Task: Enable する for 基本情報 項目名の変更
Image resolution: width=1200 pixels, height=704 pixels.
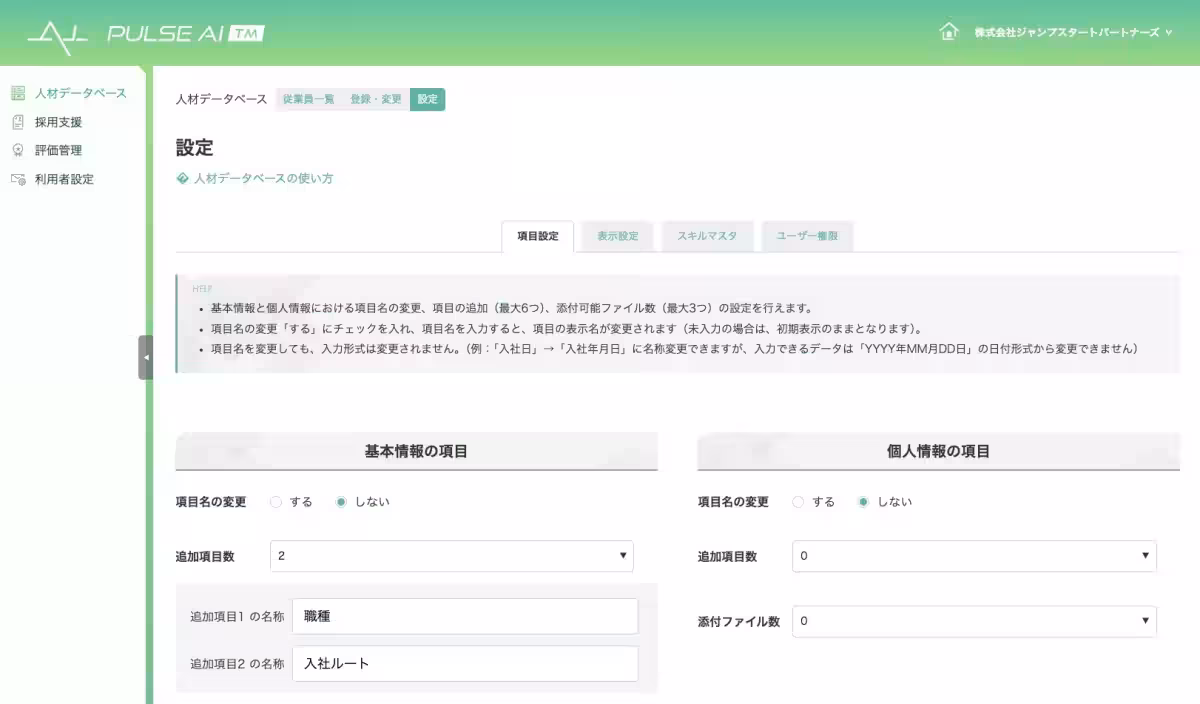Action: [x=276, y=501]
